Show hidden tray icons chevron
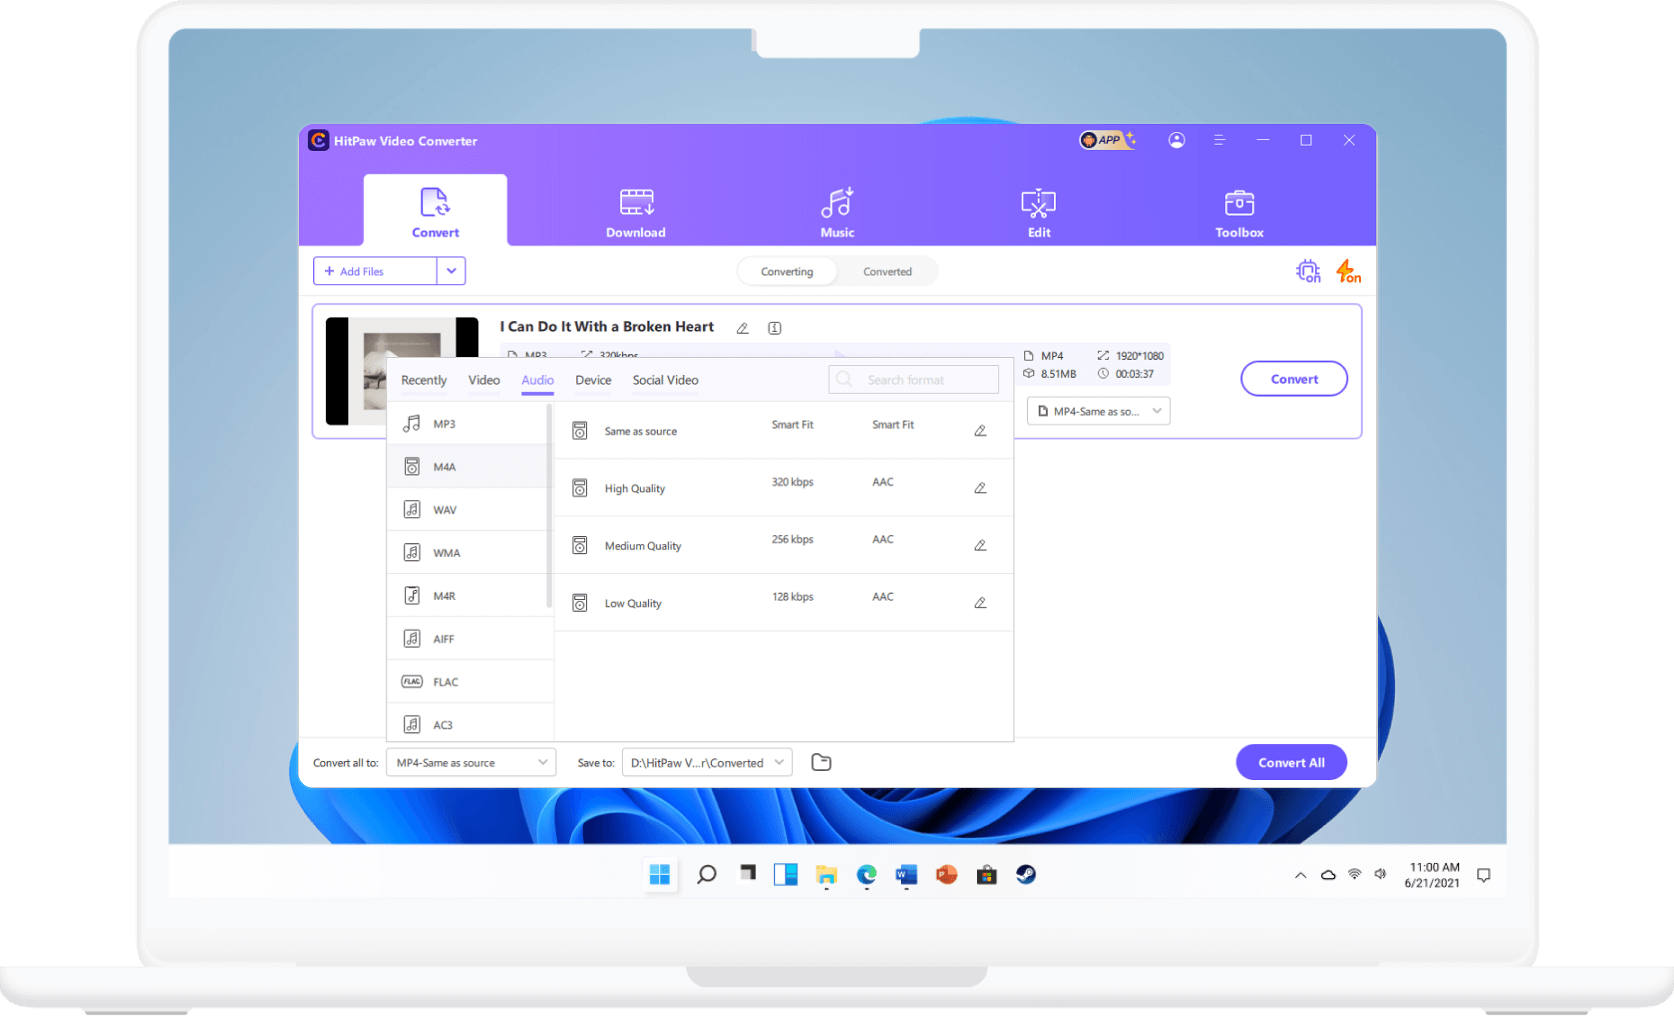Image resolution: width=1674 pixels, height=1016 pixels. point(1300,875)
